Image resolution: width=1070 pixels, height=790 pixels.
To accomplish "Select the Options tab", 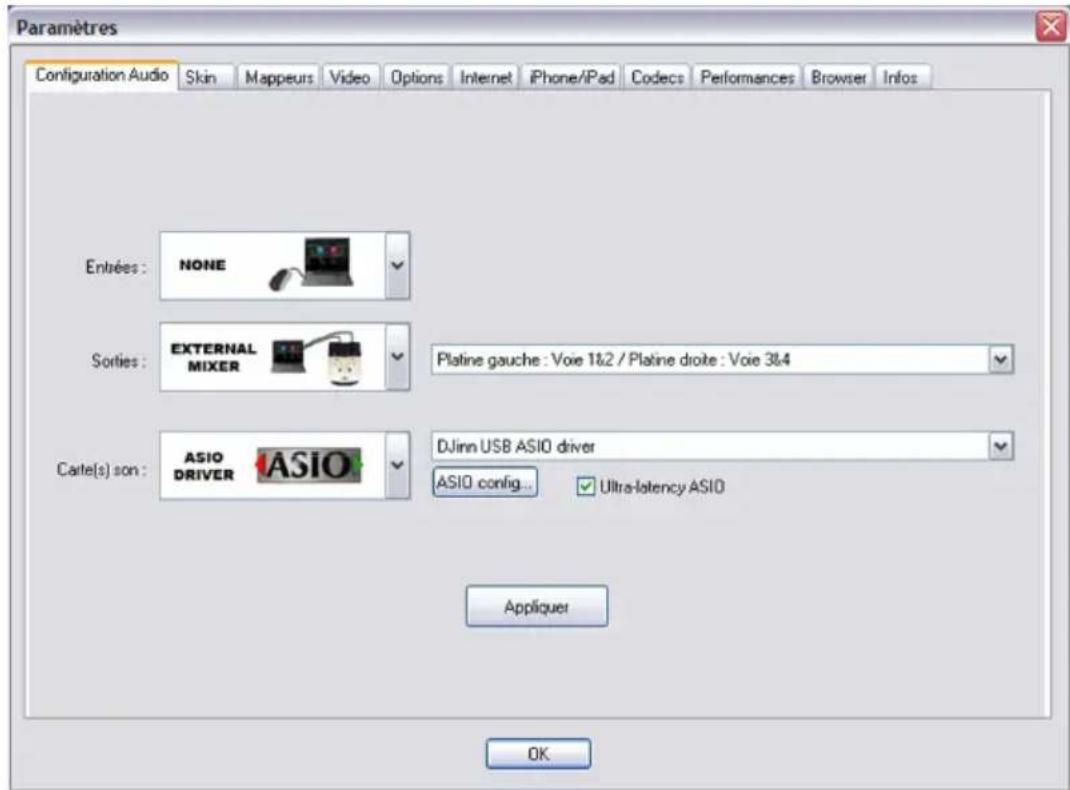I will point(416,78).
